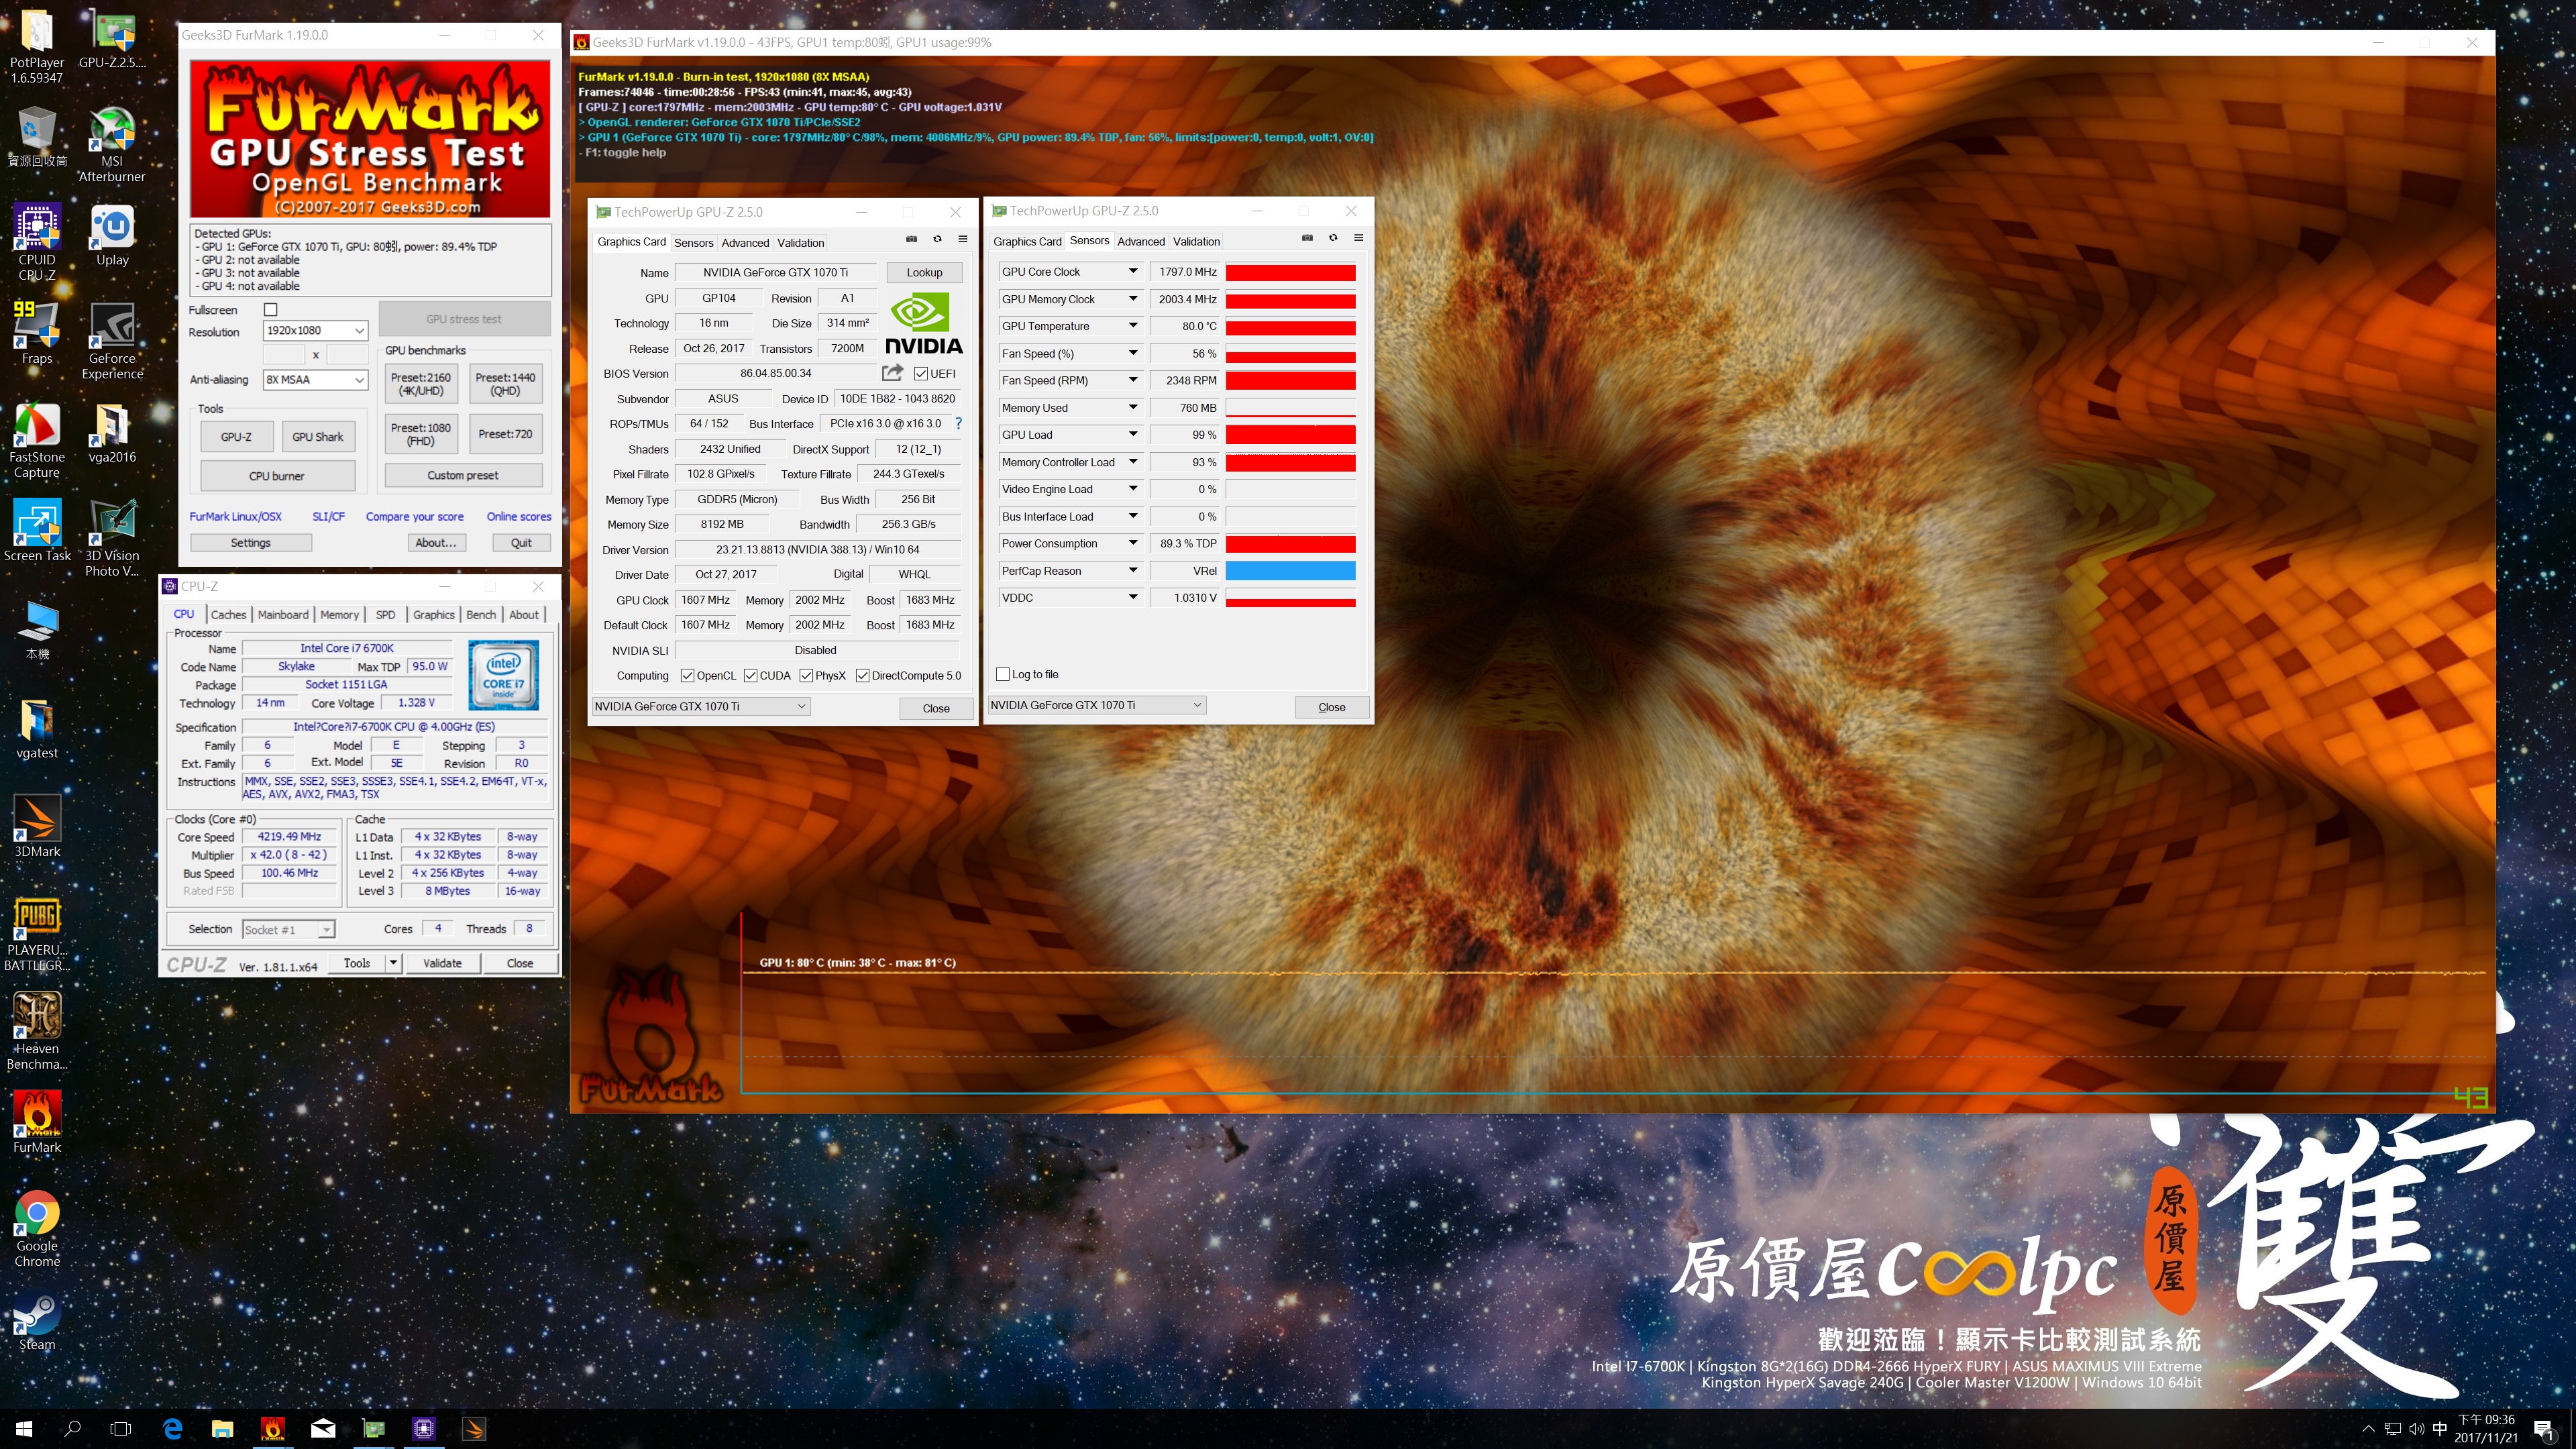The height and width of the screenshot is (1449, 2576).
Task: Toggle the Fullscreen checkbox in FurMark
Action: click(x=270, y=310)
